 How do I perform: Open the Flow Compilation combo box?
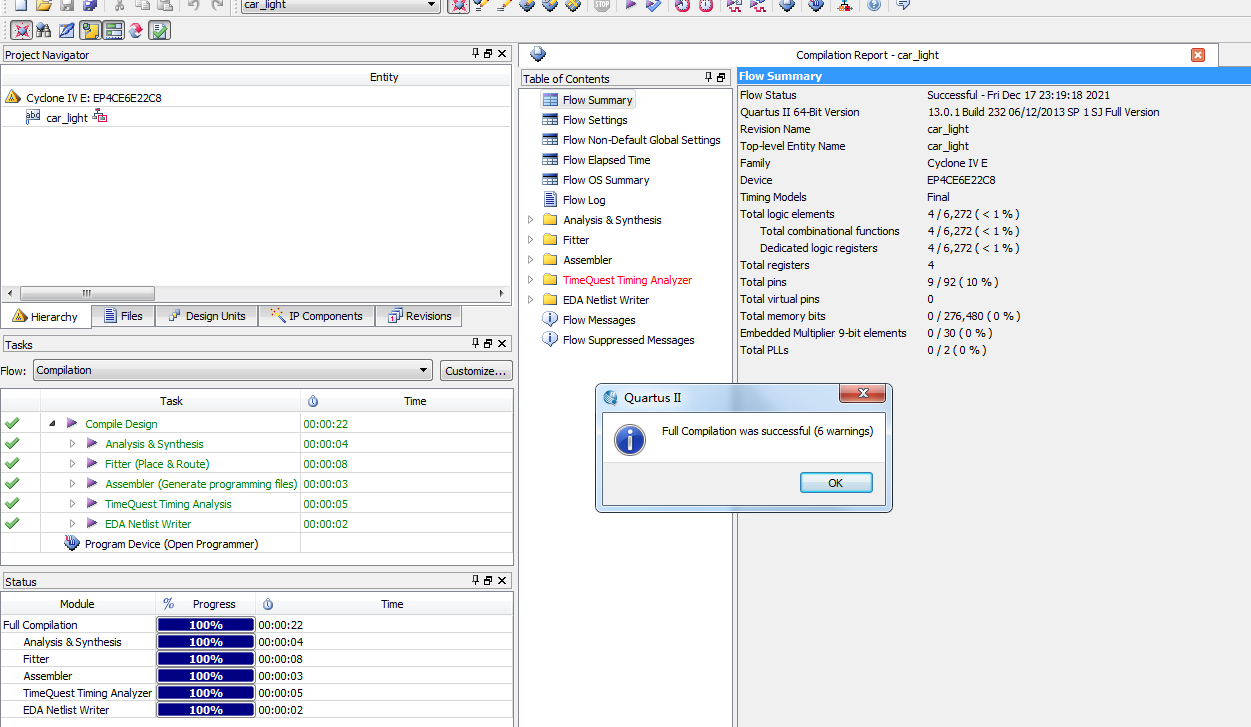click(x=233, y=370)
